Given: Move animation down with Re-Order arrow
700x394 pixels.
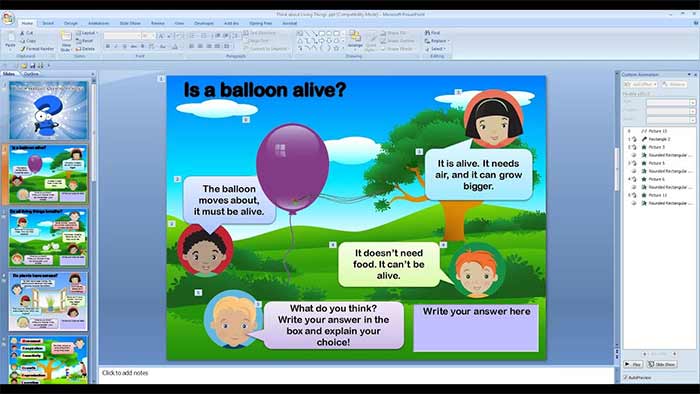Looking at the screenshot, I should (675, 354).
